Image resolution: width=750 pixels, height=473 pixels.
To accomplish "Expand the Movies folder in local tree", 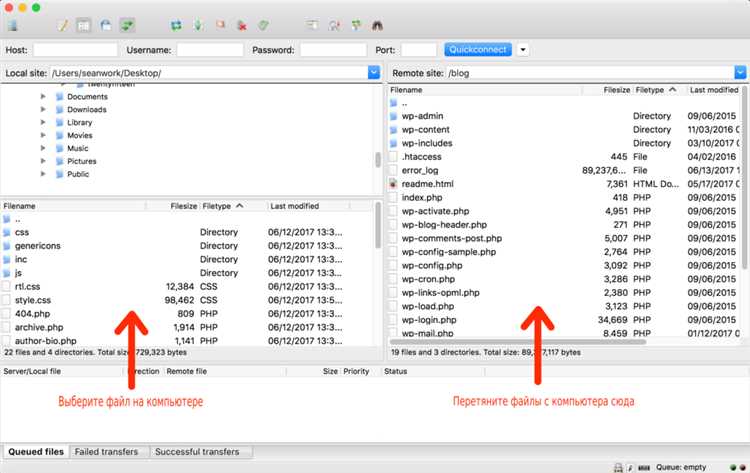I will pyautogui.click(x=43, y=135).
